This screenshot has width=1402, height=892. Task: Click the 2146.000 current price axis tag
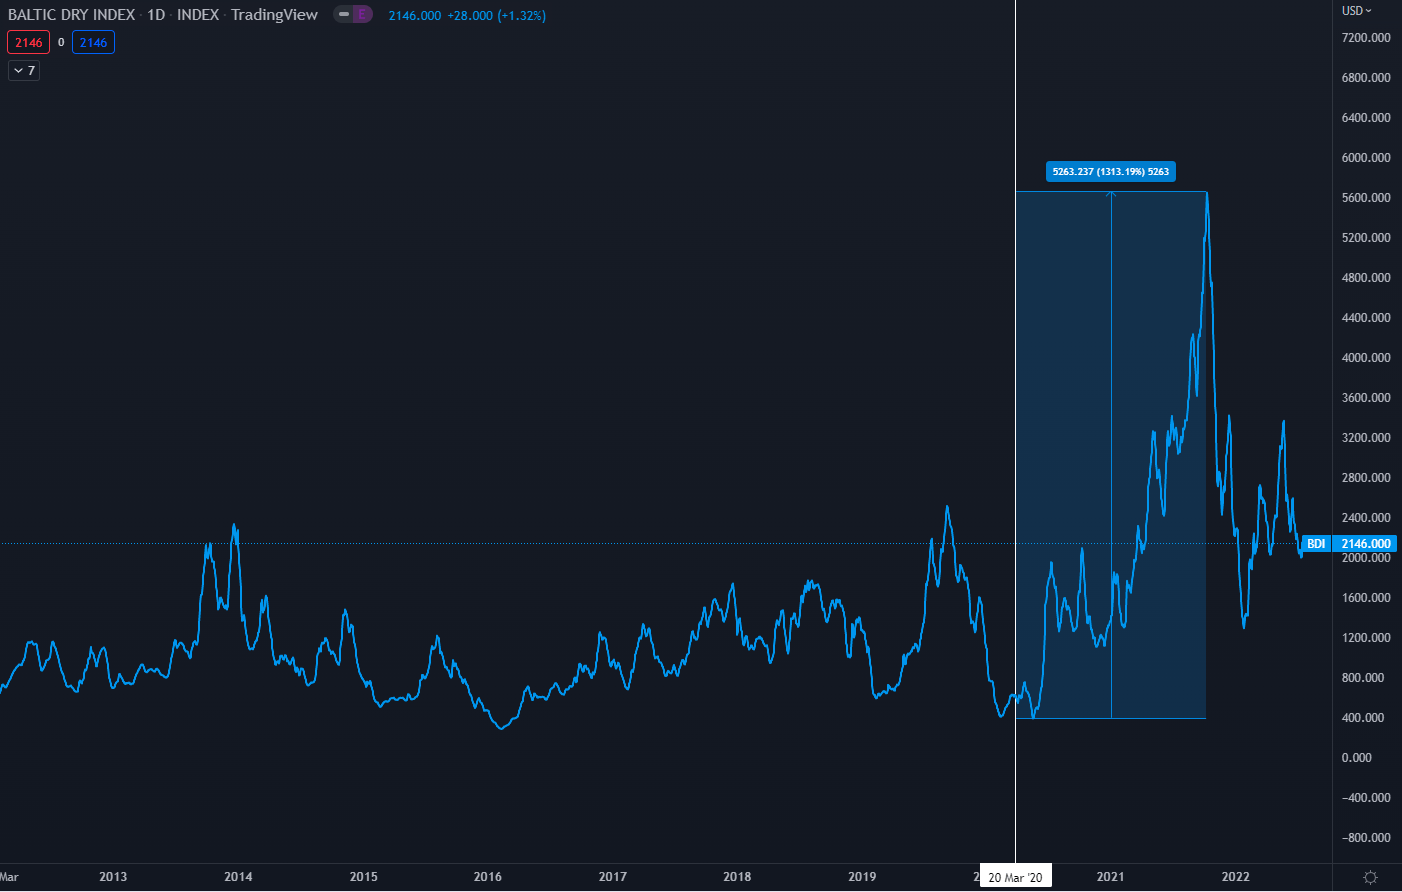1365,544
